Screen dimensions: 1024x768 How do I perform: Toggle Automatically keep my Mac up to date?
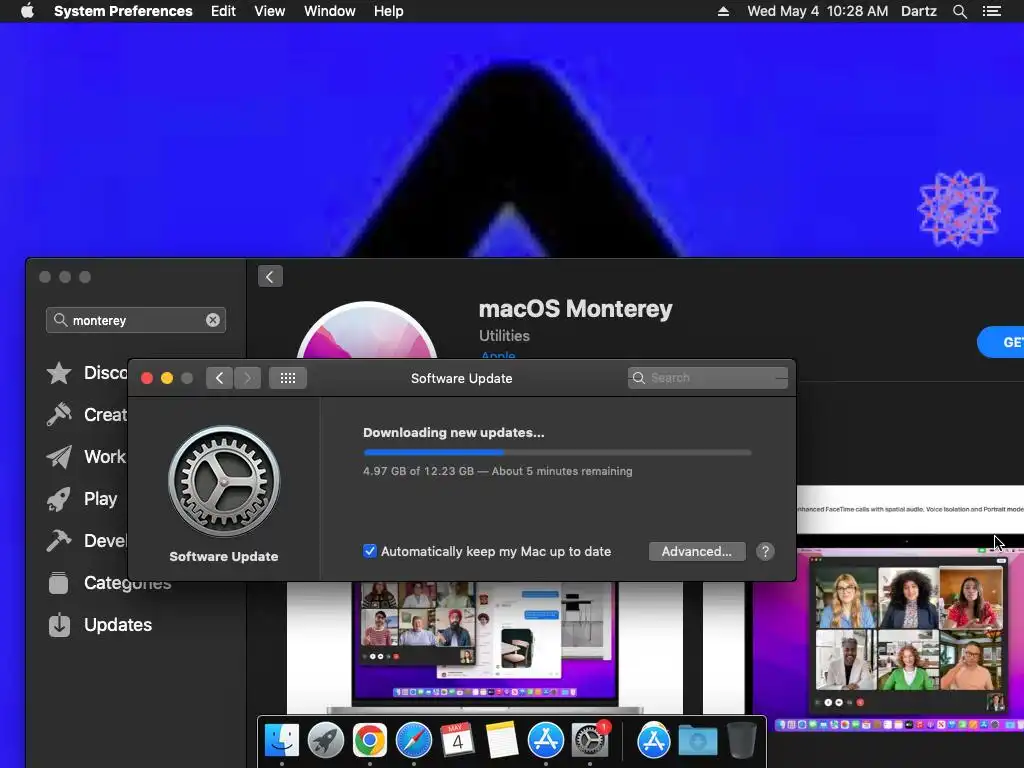370,551
